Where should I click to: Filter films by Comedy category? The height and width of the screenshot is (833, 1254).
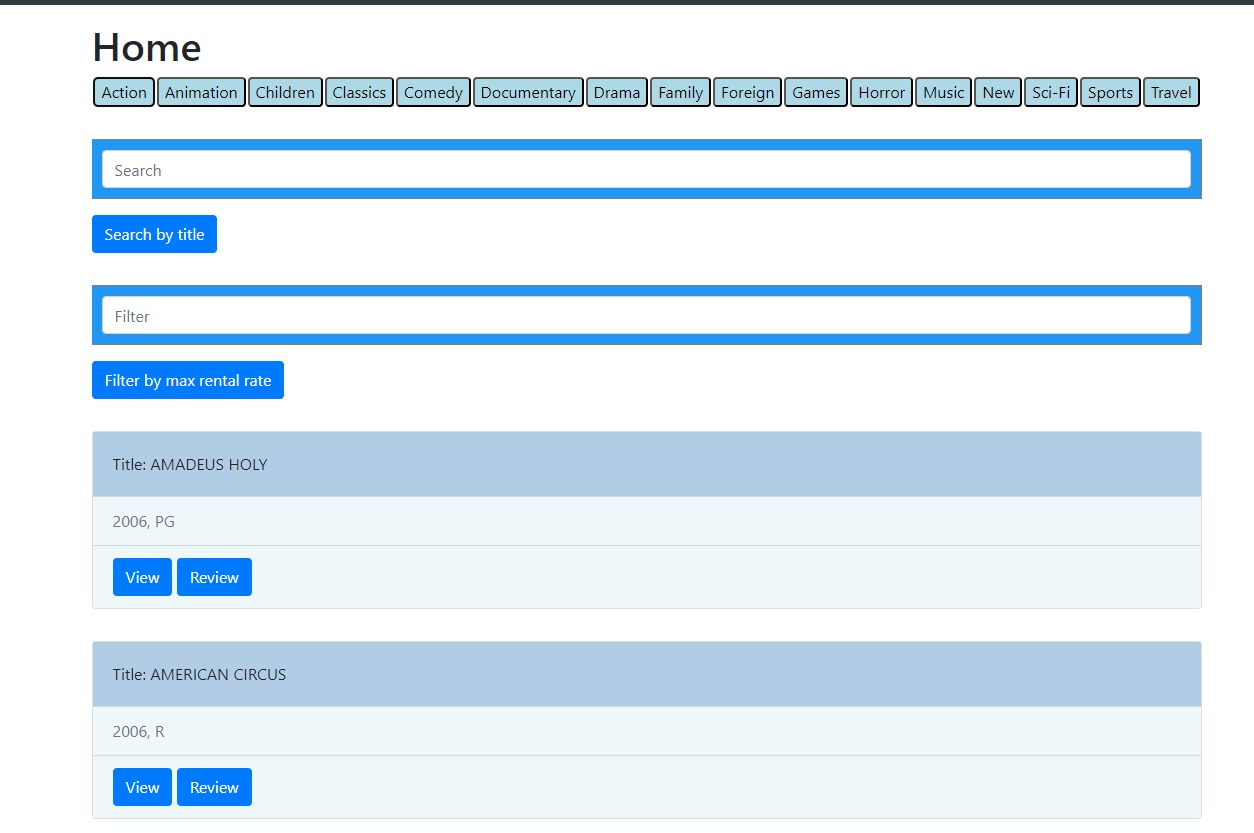(433, 92)
